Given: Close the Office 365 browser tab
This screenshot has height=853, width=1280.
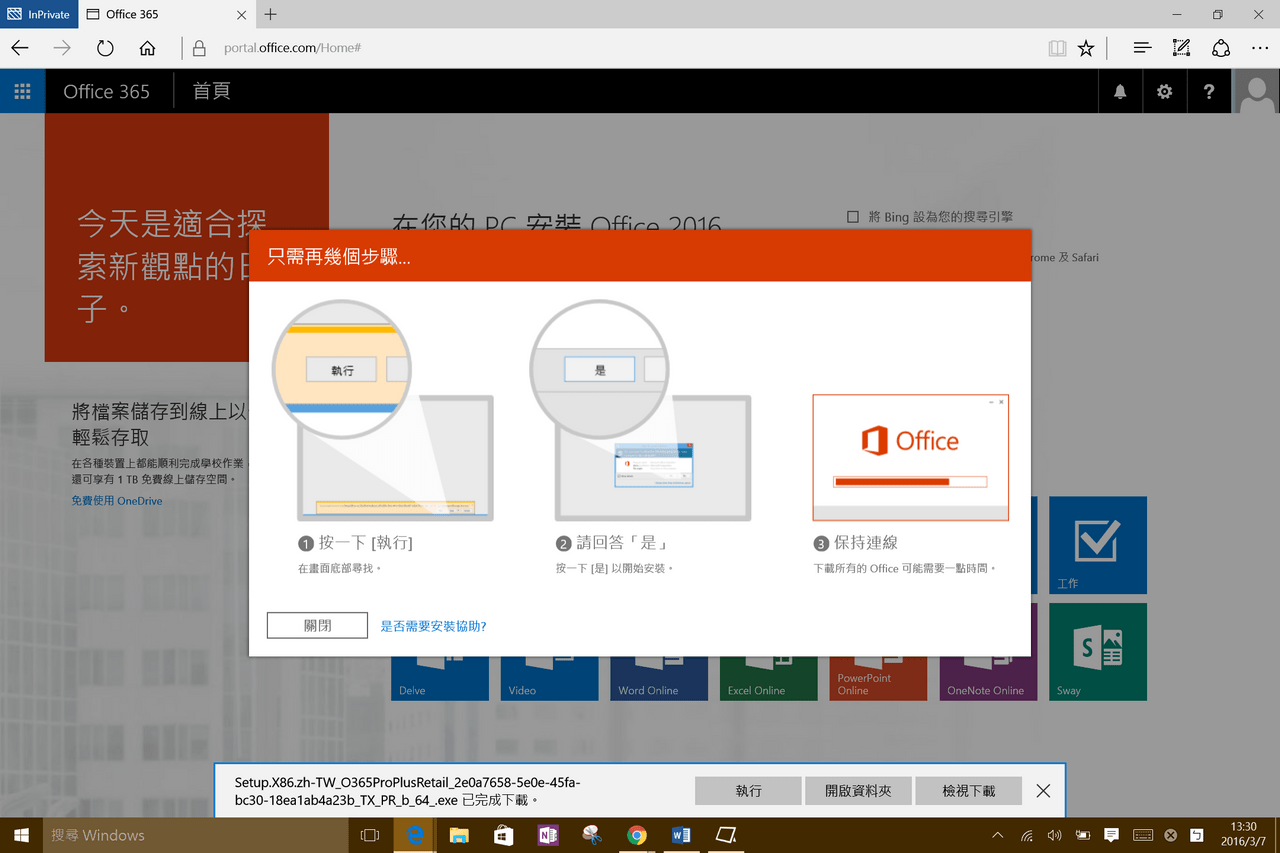Looking at the screenshot, I should pos(241,15).
